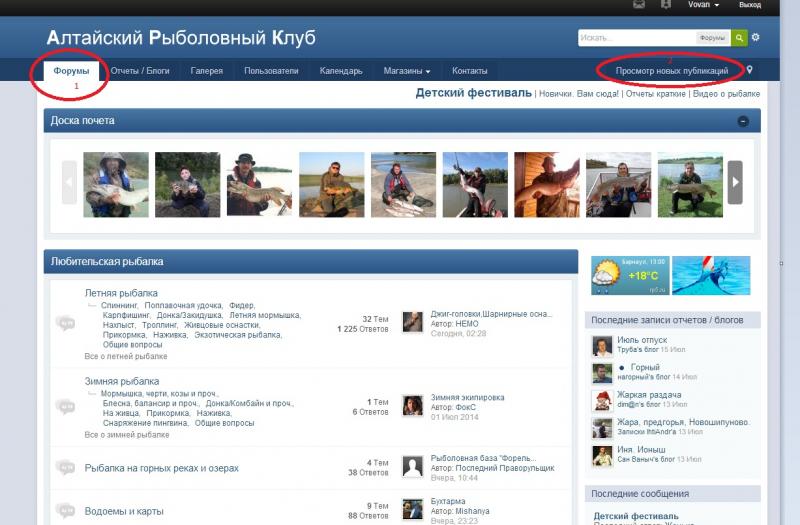Switch to the Галерея tab

tap(207, 71)
